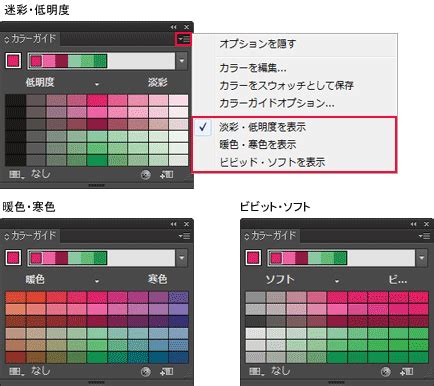
Task: Click the 低明度 column label
Action: 40,82
